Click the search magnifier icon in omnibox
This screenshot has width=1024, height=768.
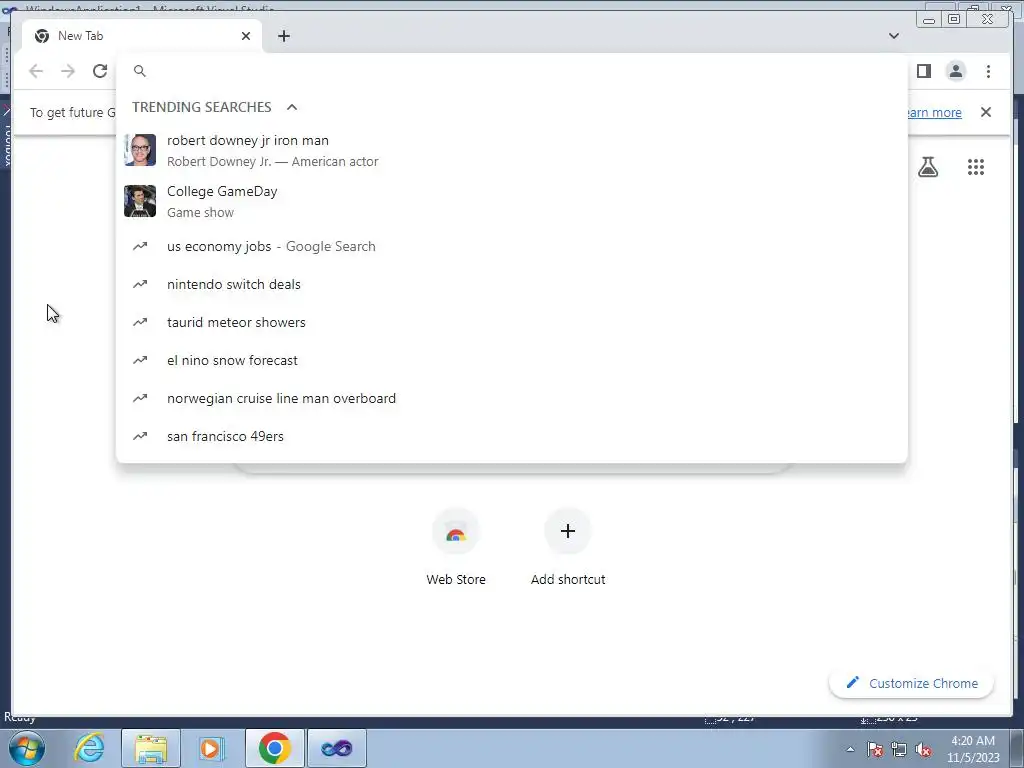coord(140,71)
